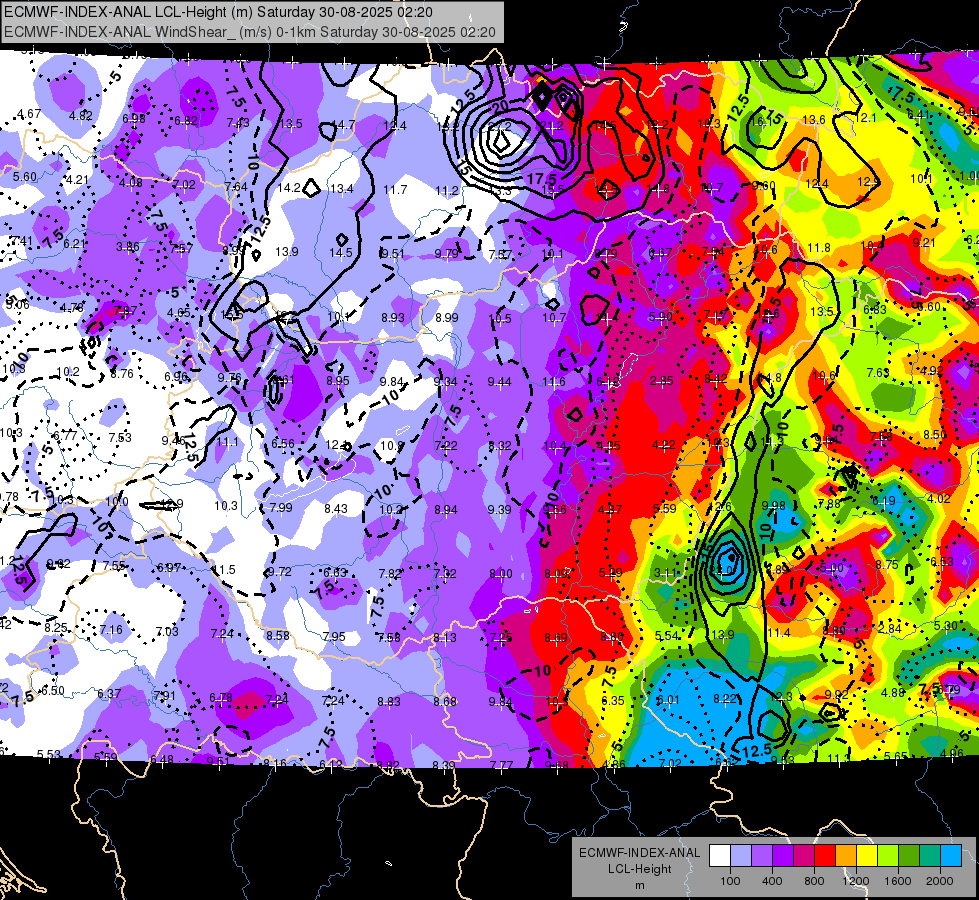Click the wind shear value 11.7
The image size is (979, 900).
pos(395,190)
